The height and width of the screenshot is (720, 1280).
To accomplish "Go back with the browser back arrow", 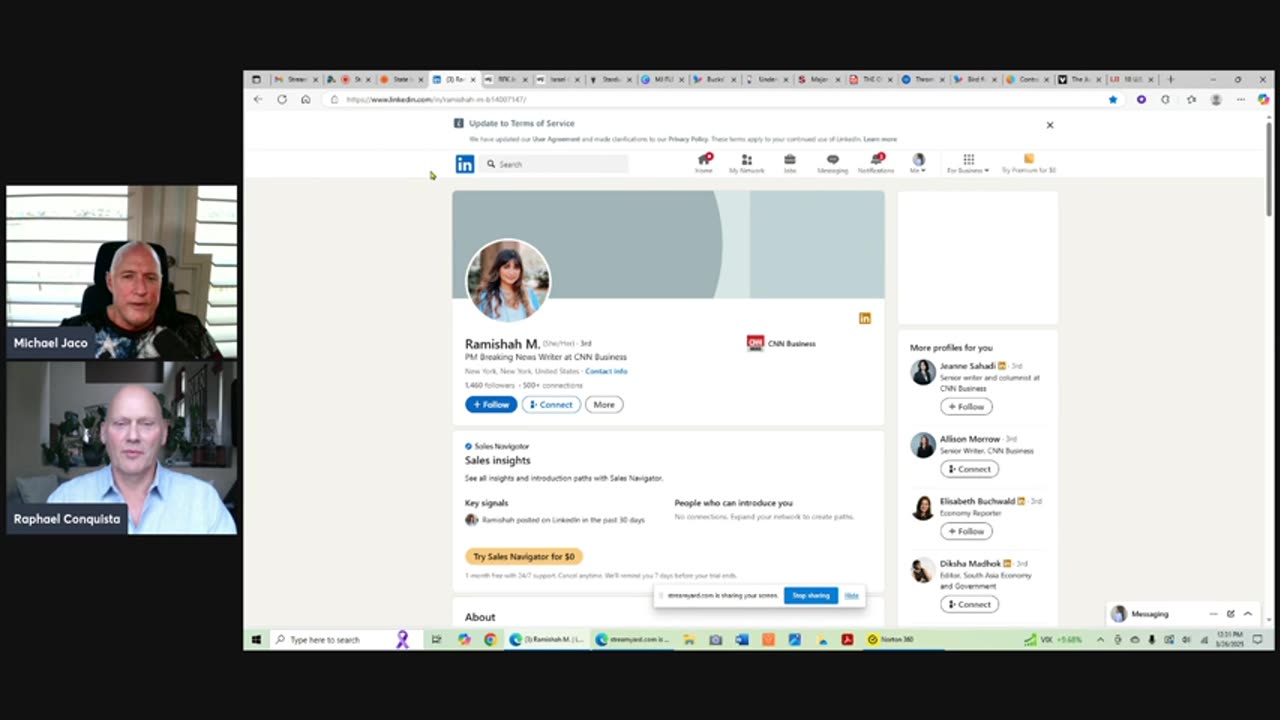I will [x=258, y=99].
